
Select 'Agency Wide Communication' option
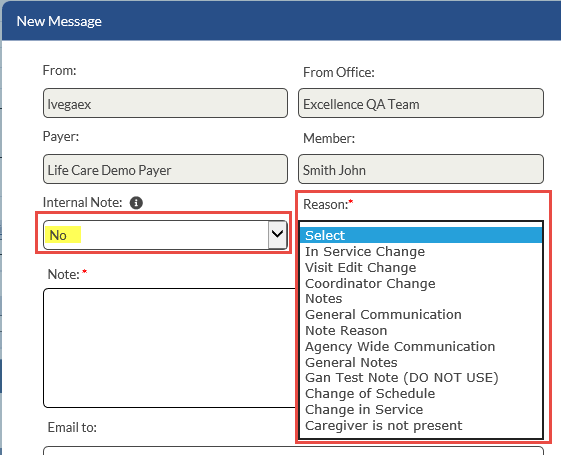click(421, 346)
